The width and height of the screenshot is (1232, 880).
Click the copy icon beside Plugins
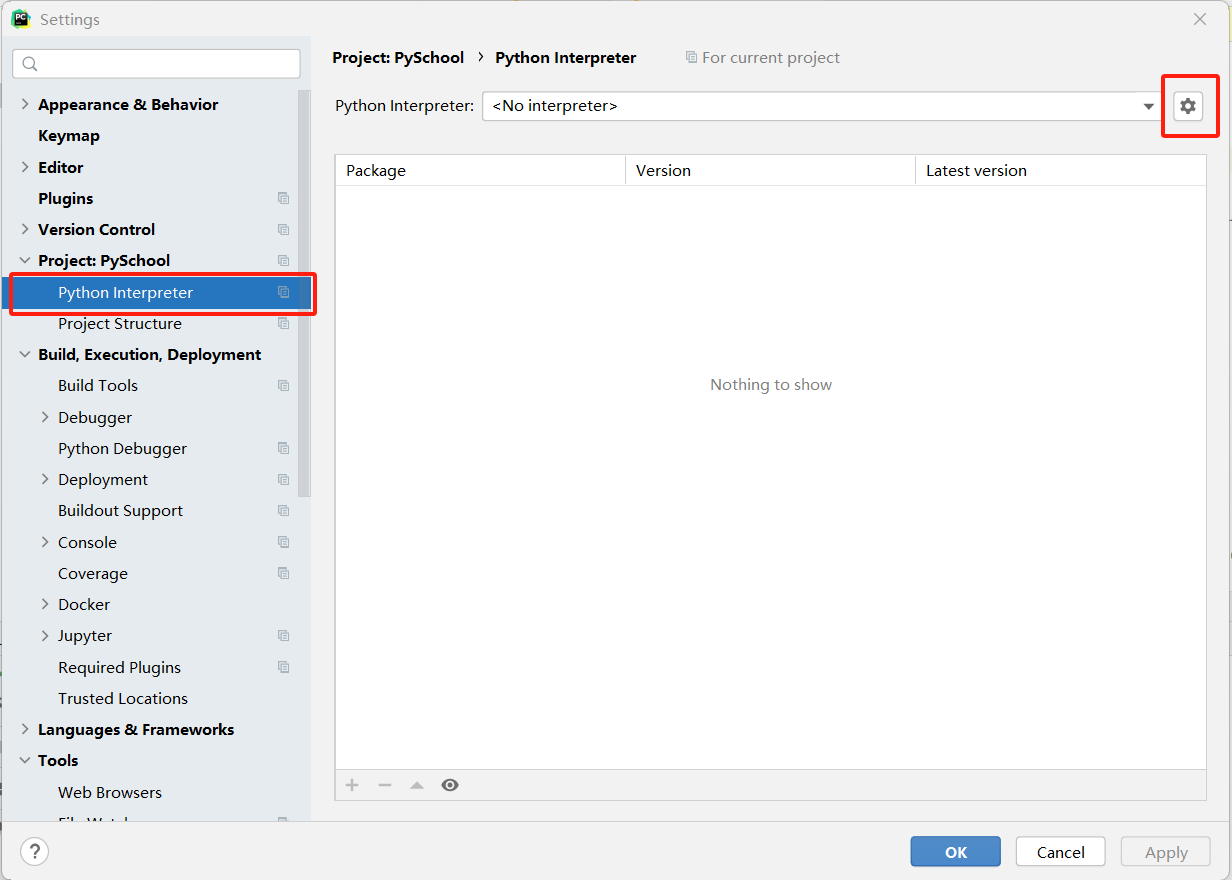point(283,199)
